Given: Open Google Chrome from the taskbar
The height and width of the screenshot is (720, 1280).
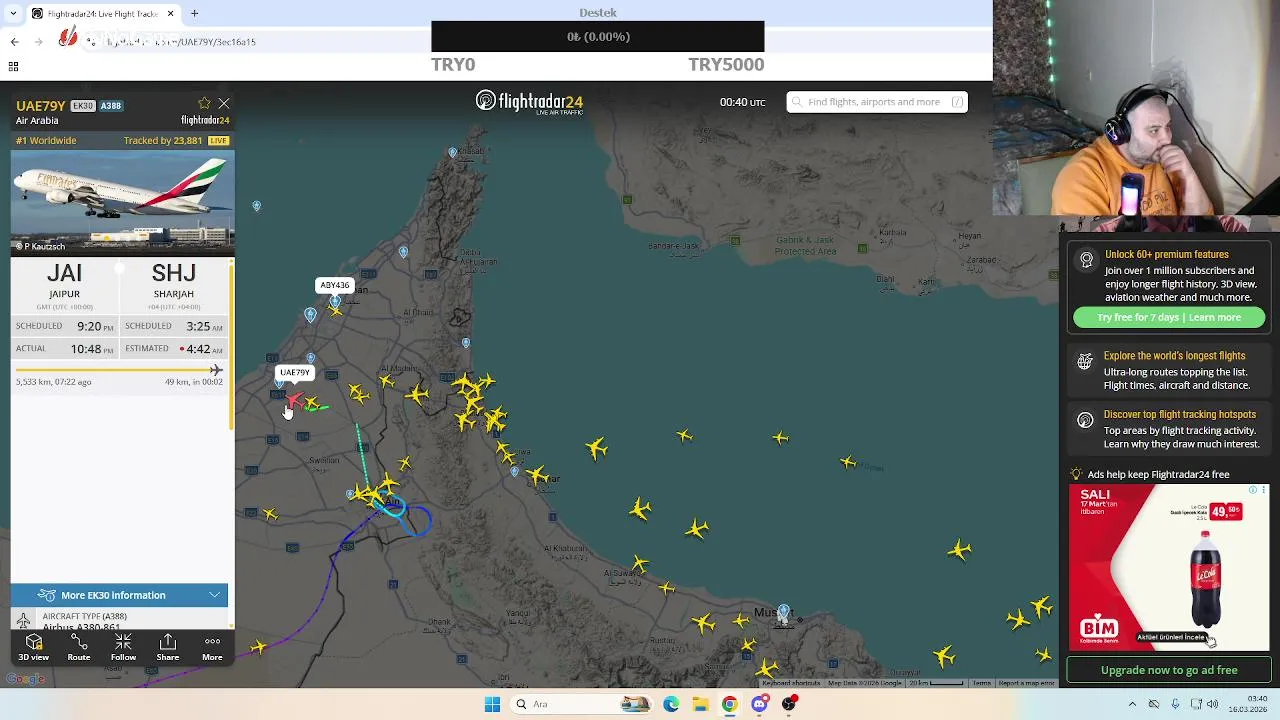Looking at the screenshot, I should [730, 704].
